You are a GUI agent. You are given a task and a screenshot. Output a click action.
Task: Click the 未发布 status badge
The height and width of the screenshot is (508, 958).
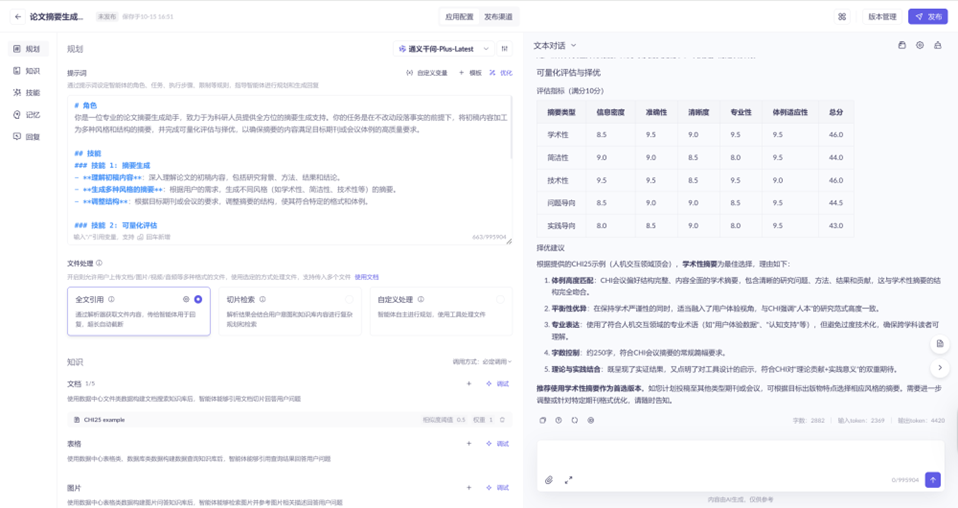click(x=107, y=17)
